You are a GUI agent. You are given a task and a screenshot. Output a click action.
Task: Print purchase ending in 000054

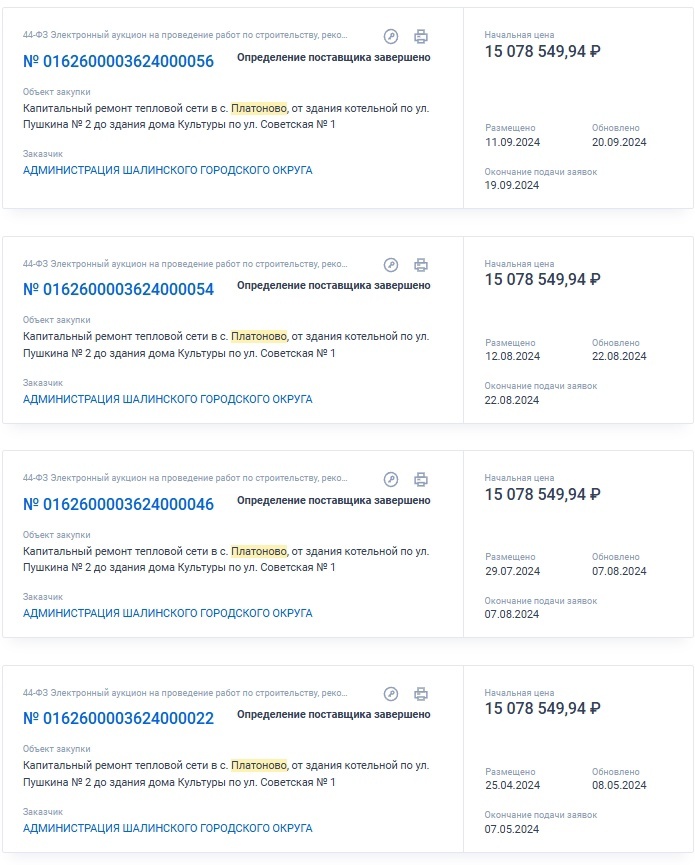(421, 265)
